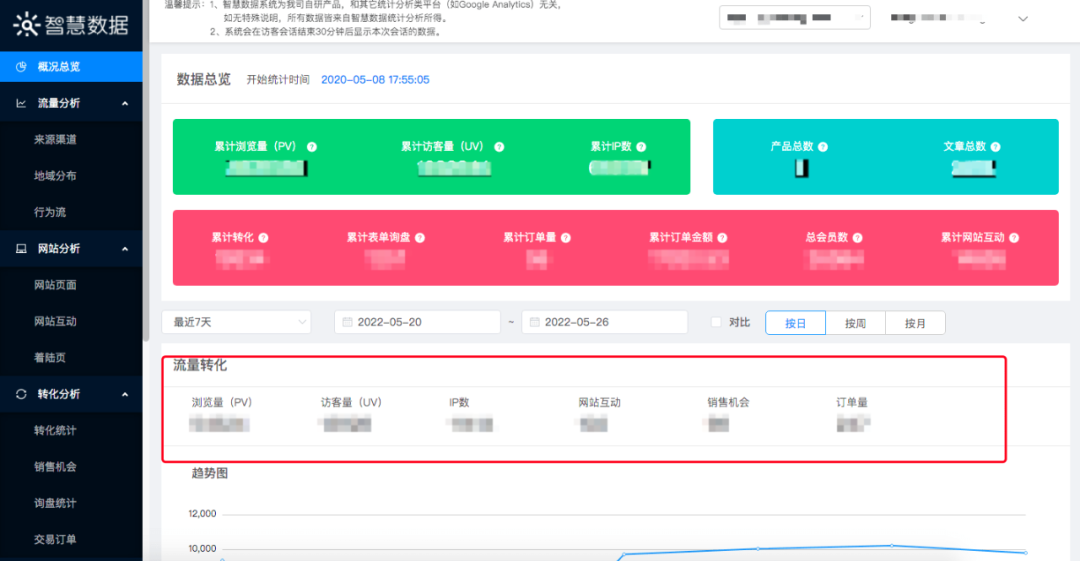1080x561 pixels.
Task: Click the start date field 2022-05-20
Action: tap(417, 322)
